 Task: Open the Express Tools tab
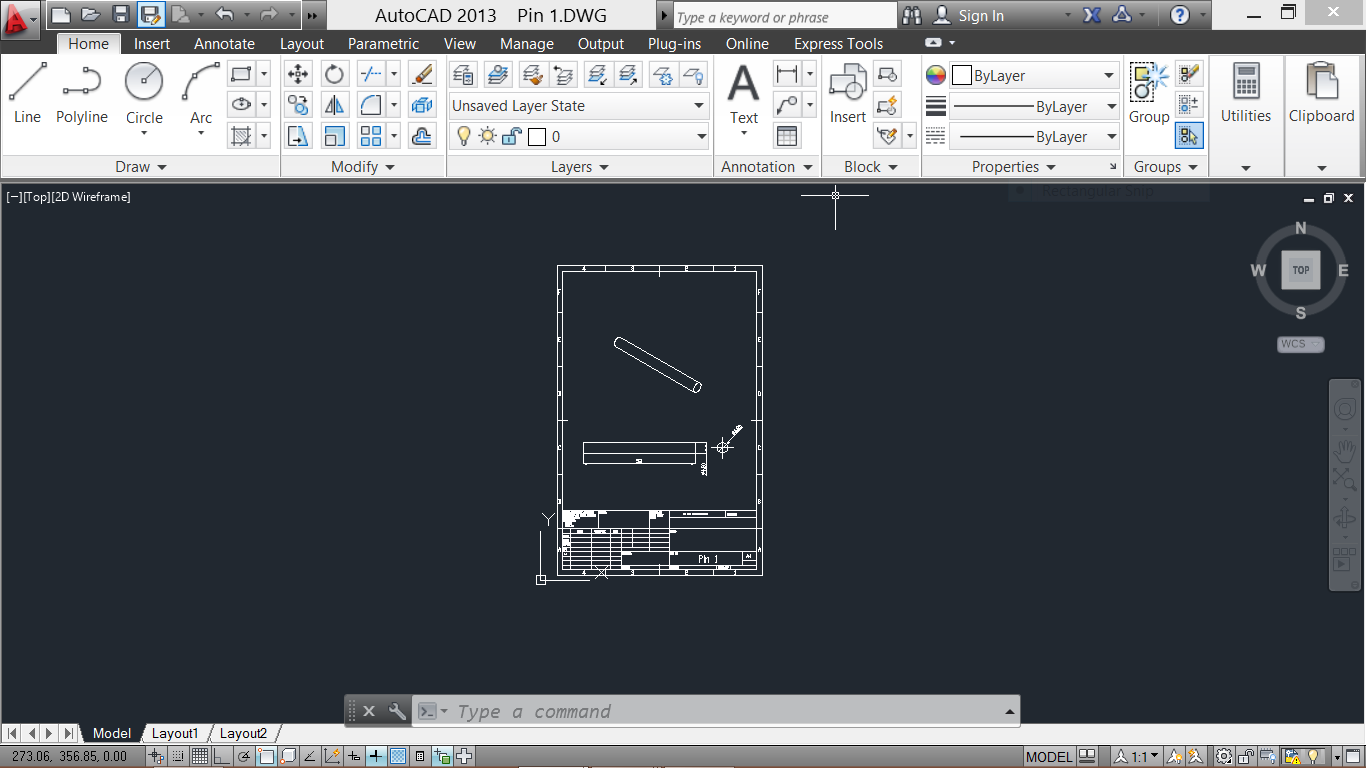[x=839, y=44]
